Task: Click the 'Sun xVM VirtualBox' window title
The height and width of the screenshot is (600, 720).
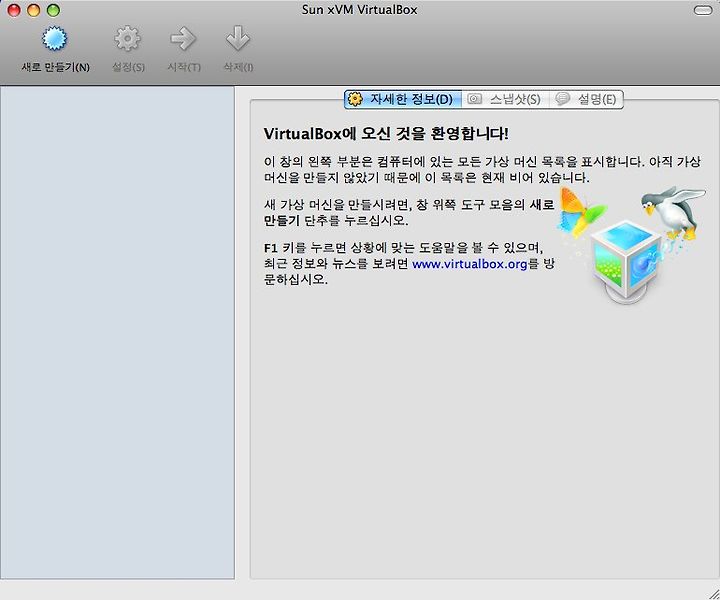Action: pos(360,10)
